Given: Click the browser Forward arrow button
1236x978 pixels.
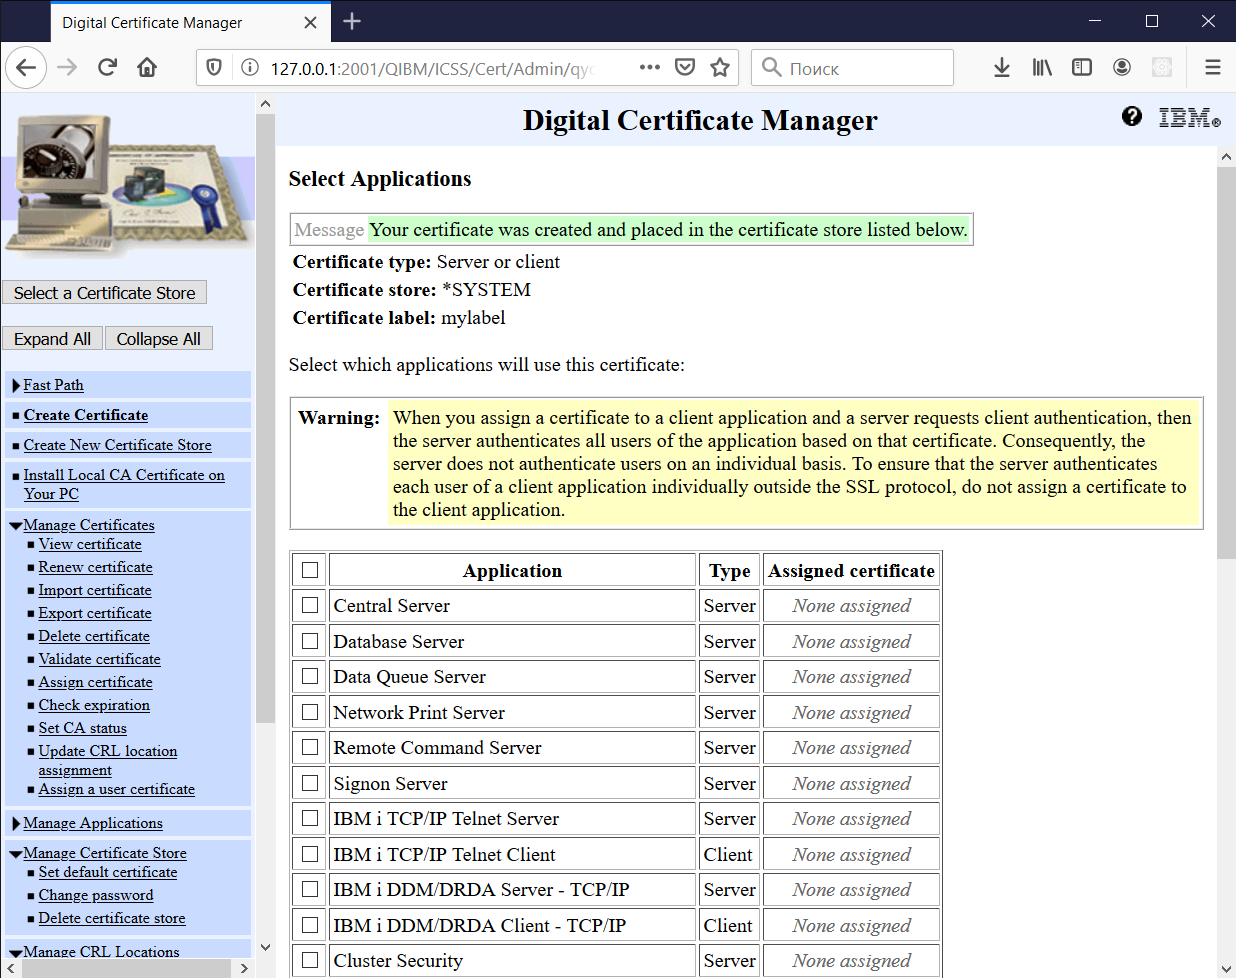Looking at the screenshot, I should click(x=67, y=68).
